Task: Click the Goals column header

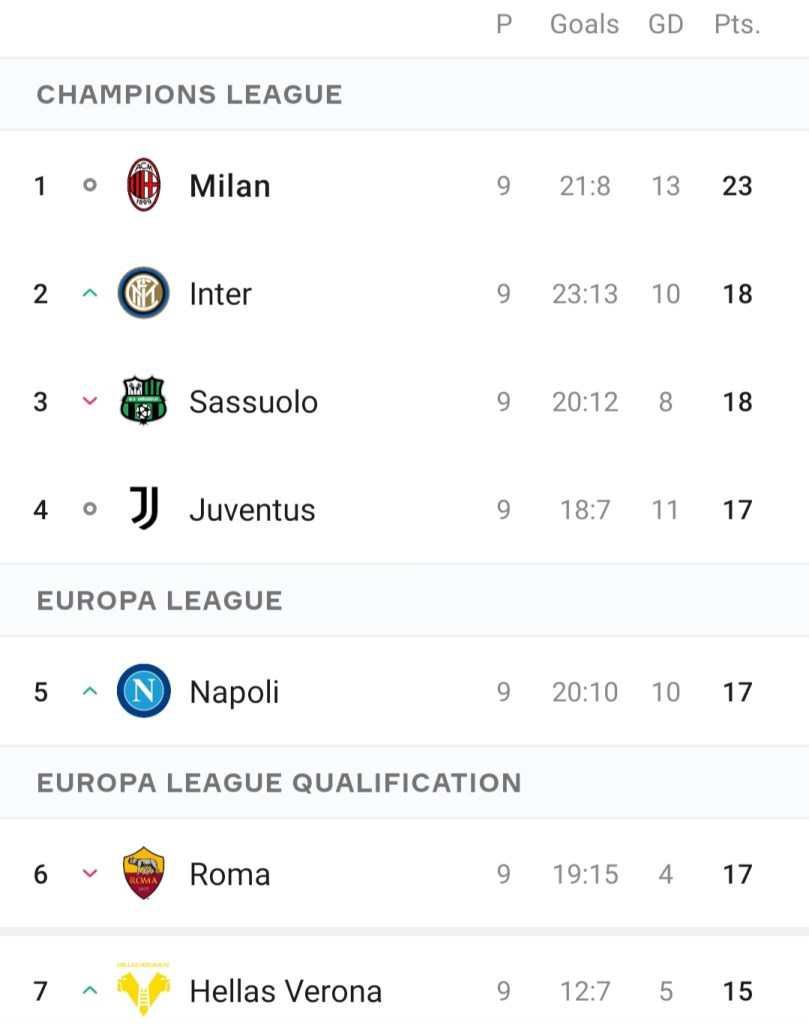Action: [585, 25]
